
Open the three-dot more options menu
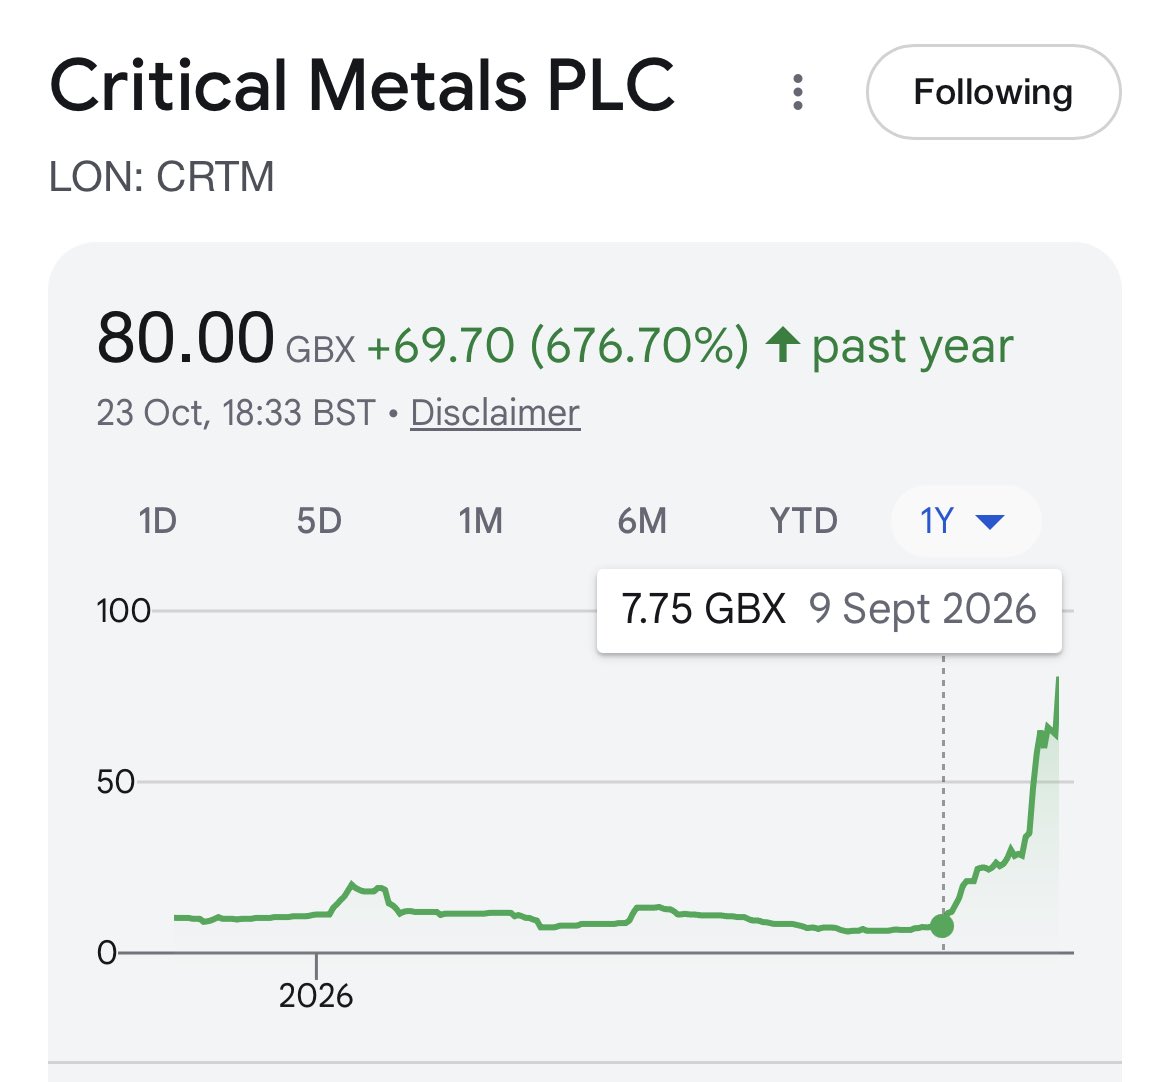798,93
